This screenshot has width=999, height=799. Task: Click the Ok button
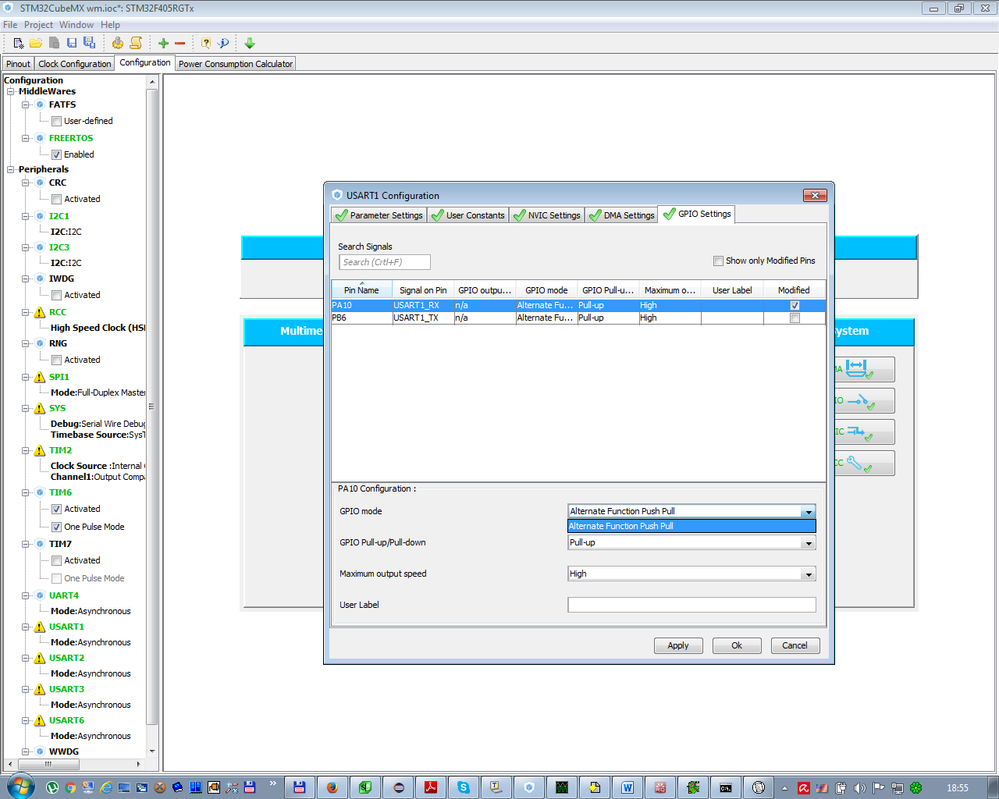(x=737, y=645)
